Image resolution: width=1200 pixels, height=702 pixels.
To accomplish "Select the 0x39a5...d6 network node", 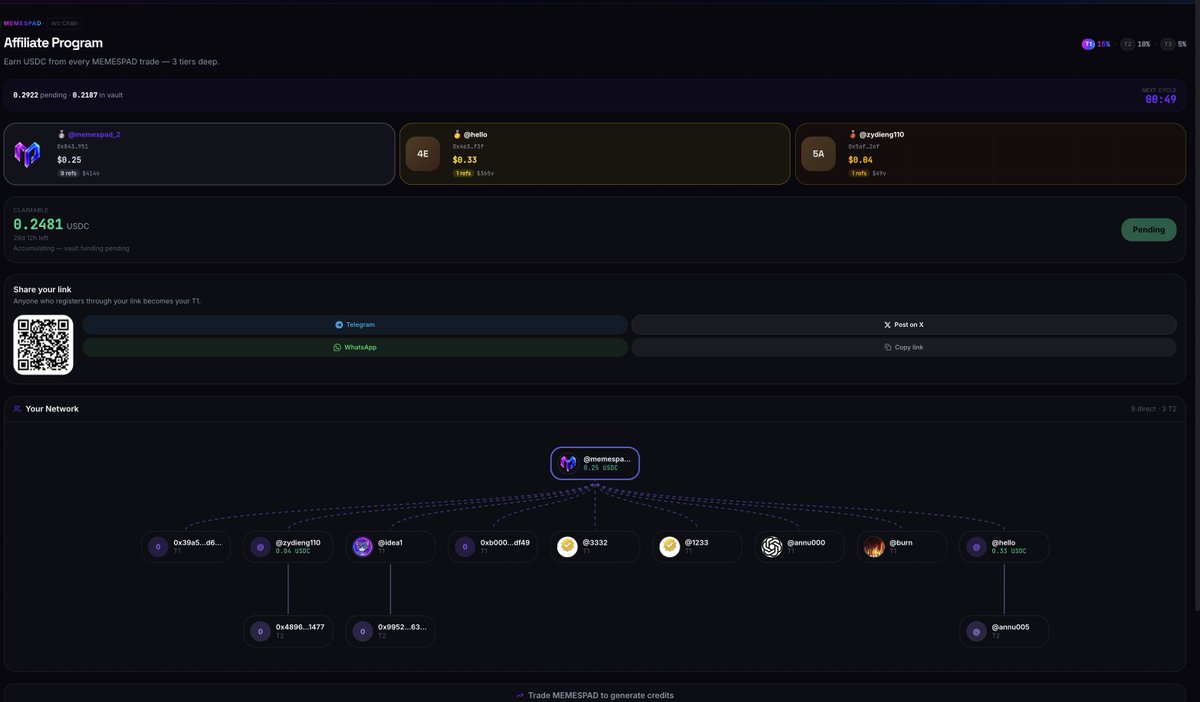I will point(186,547).
